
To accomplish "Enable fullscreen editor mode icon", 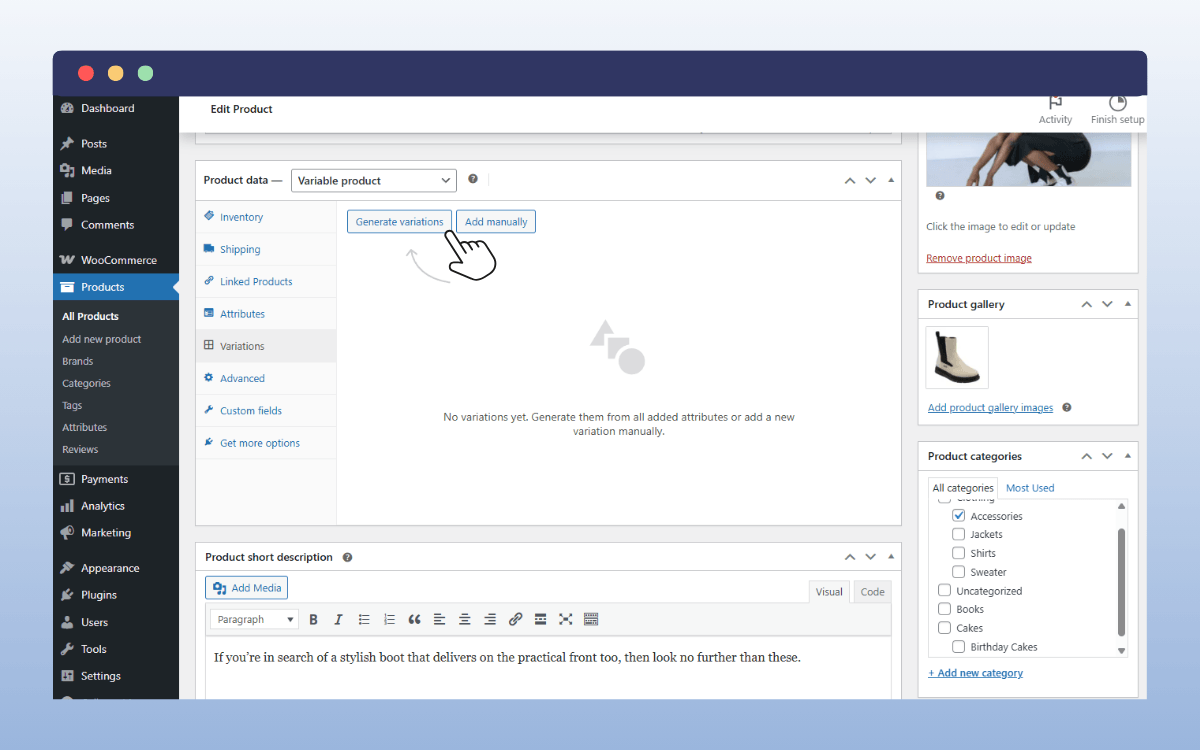I will click(x=565, y=620).
